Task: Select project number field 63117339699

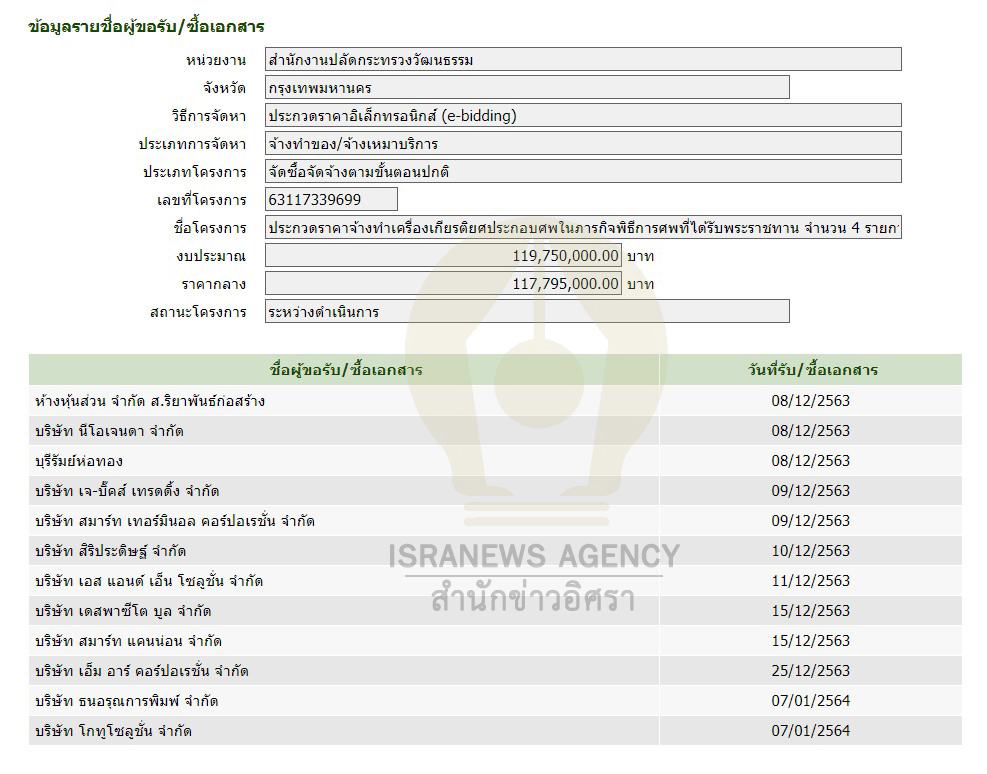Action: click(331, 200)
